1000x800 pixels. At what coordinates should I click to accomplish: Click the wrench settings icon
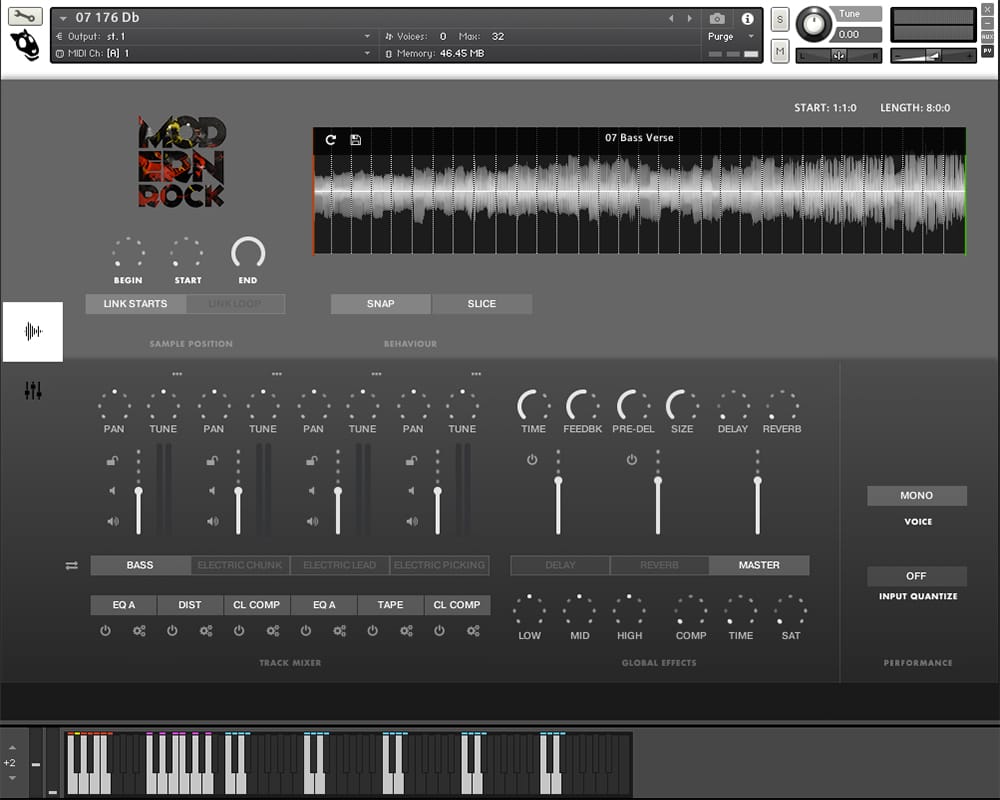[x=25, y=16]
